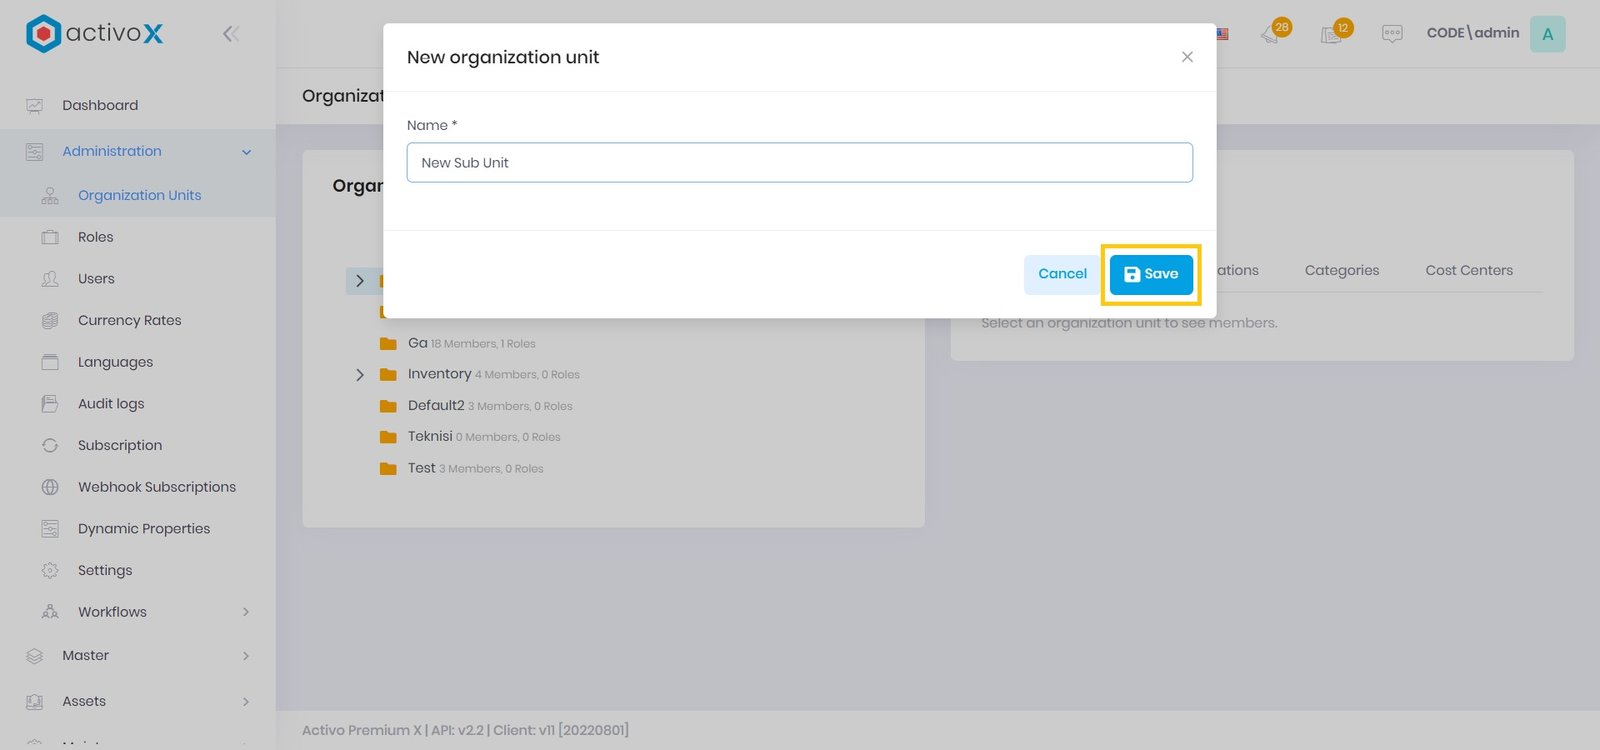Click the language flag icon

[x=1222, y=34]
